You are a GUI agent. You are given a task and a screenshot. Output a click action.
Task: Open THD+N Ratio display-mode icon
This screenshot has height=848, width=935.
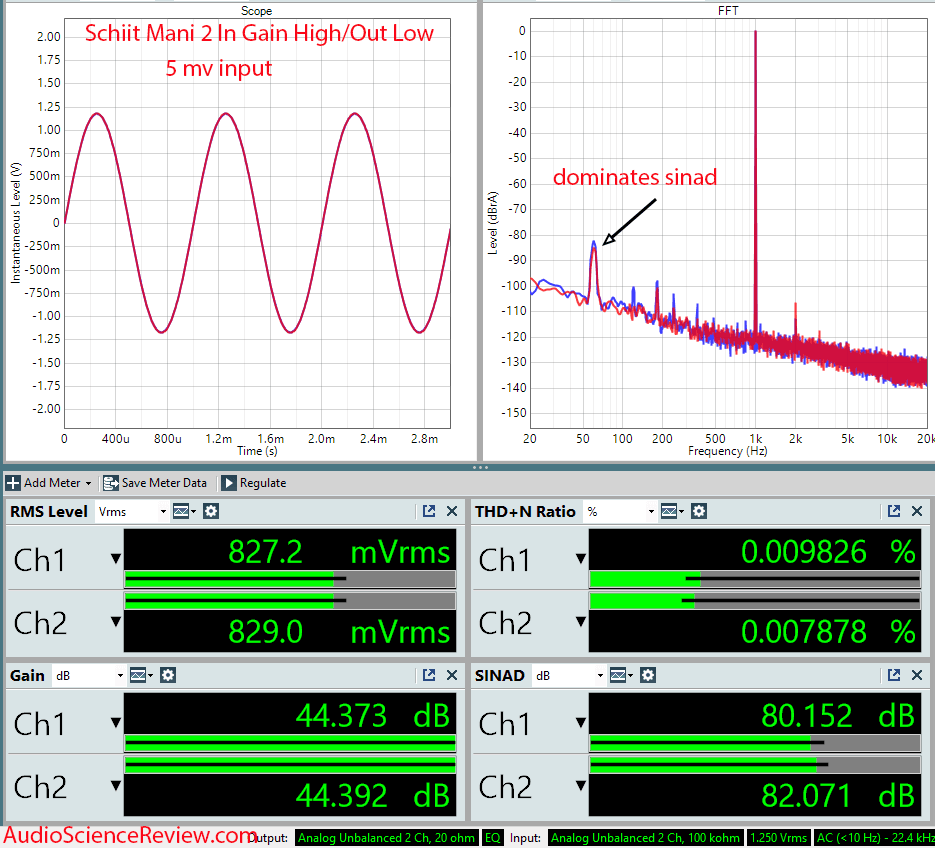coord(672,512)
